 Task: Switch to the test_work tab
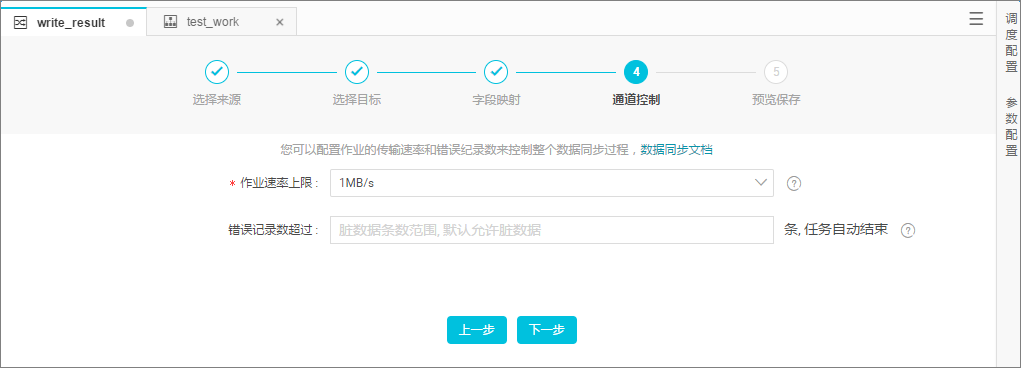click(222, 22)
